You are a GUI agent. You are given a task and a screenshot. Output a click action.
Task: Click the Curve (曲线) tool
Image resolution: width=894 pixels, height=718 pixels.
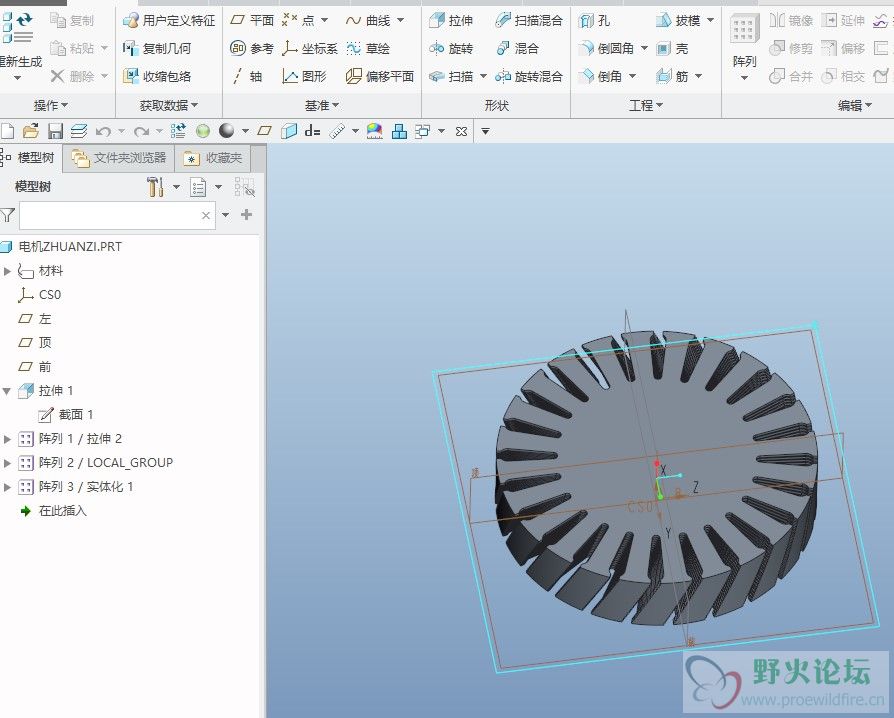[x=368, y=21]
